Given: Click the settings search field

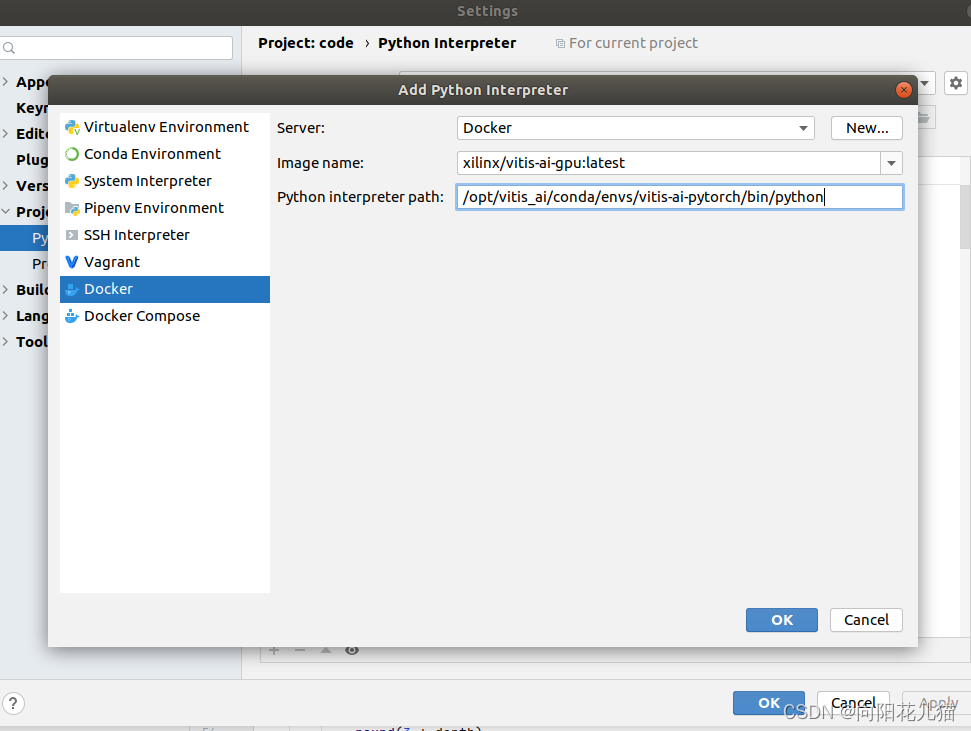Looking at the screenshot, I should point(116,47).
